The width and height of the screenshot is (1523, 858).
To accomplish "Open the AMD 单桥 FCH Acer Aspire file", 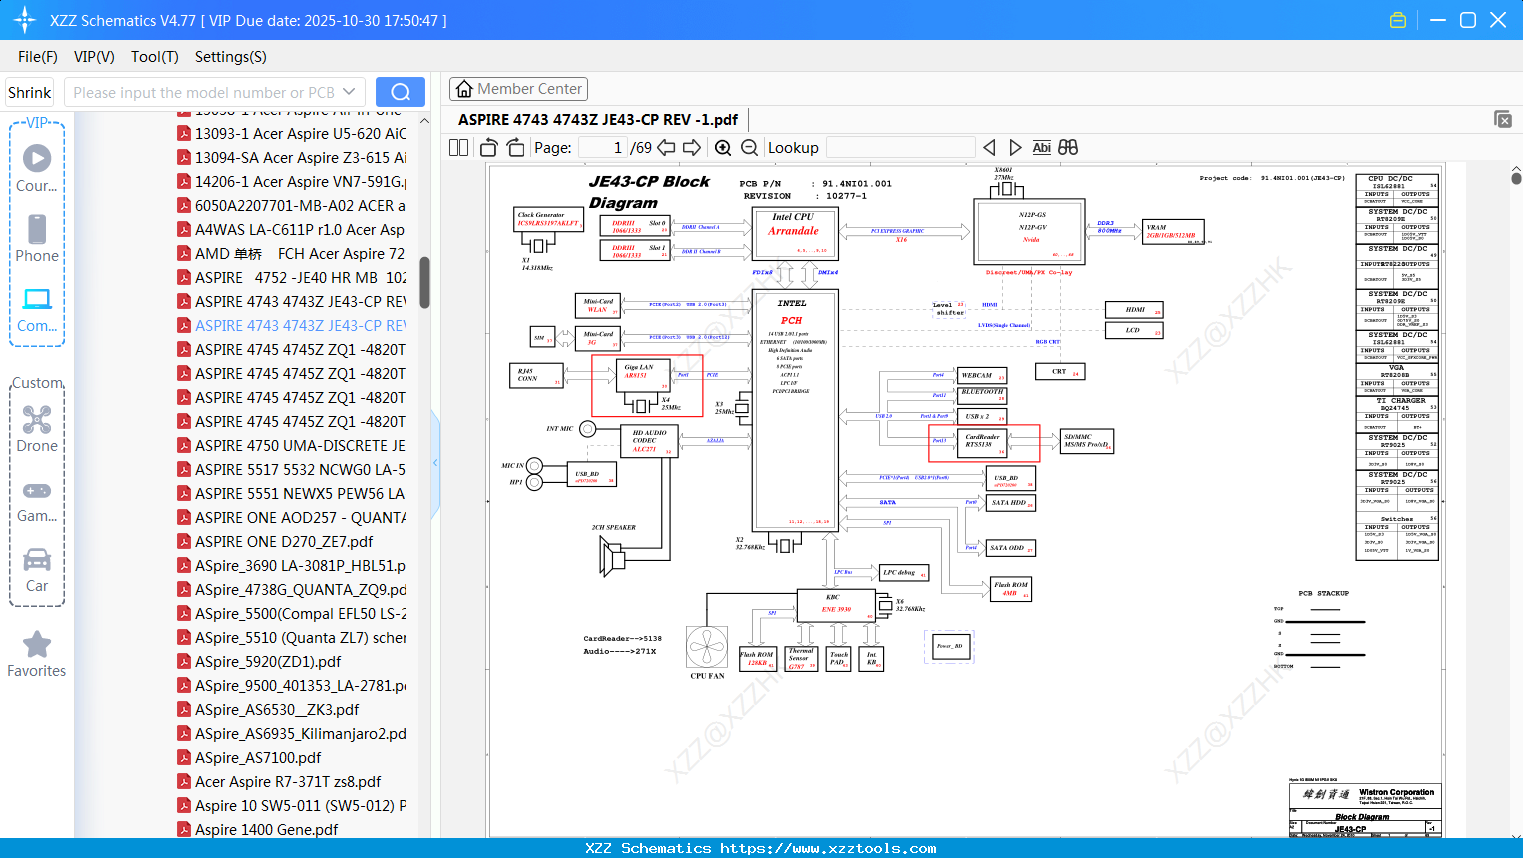I will click(x=292, y=254).
